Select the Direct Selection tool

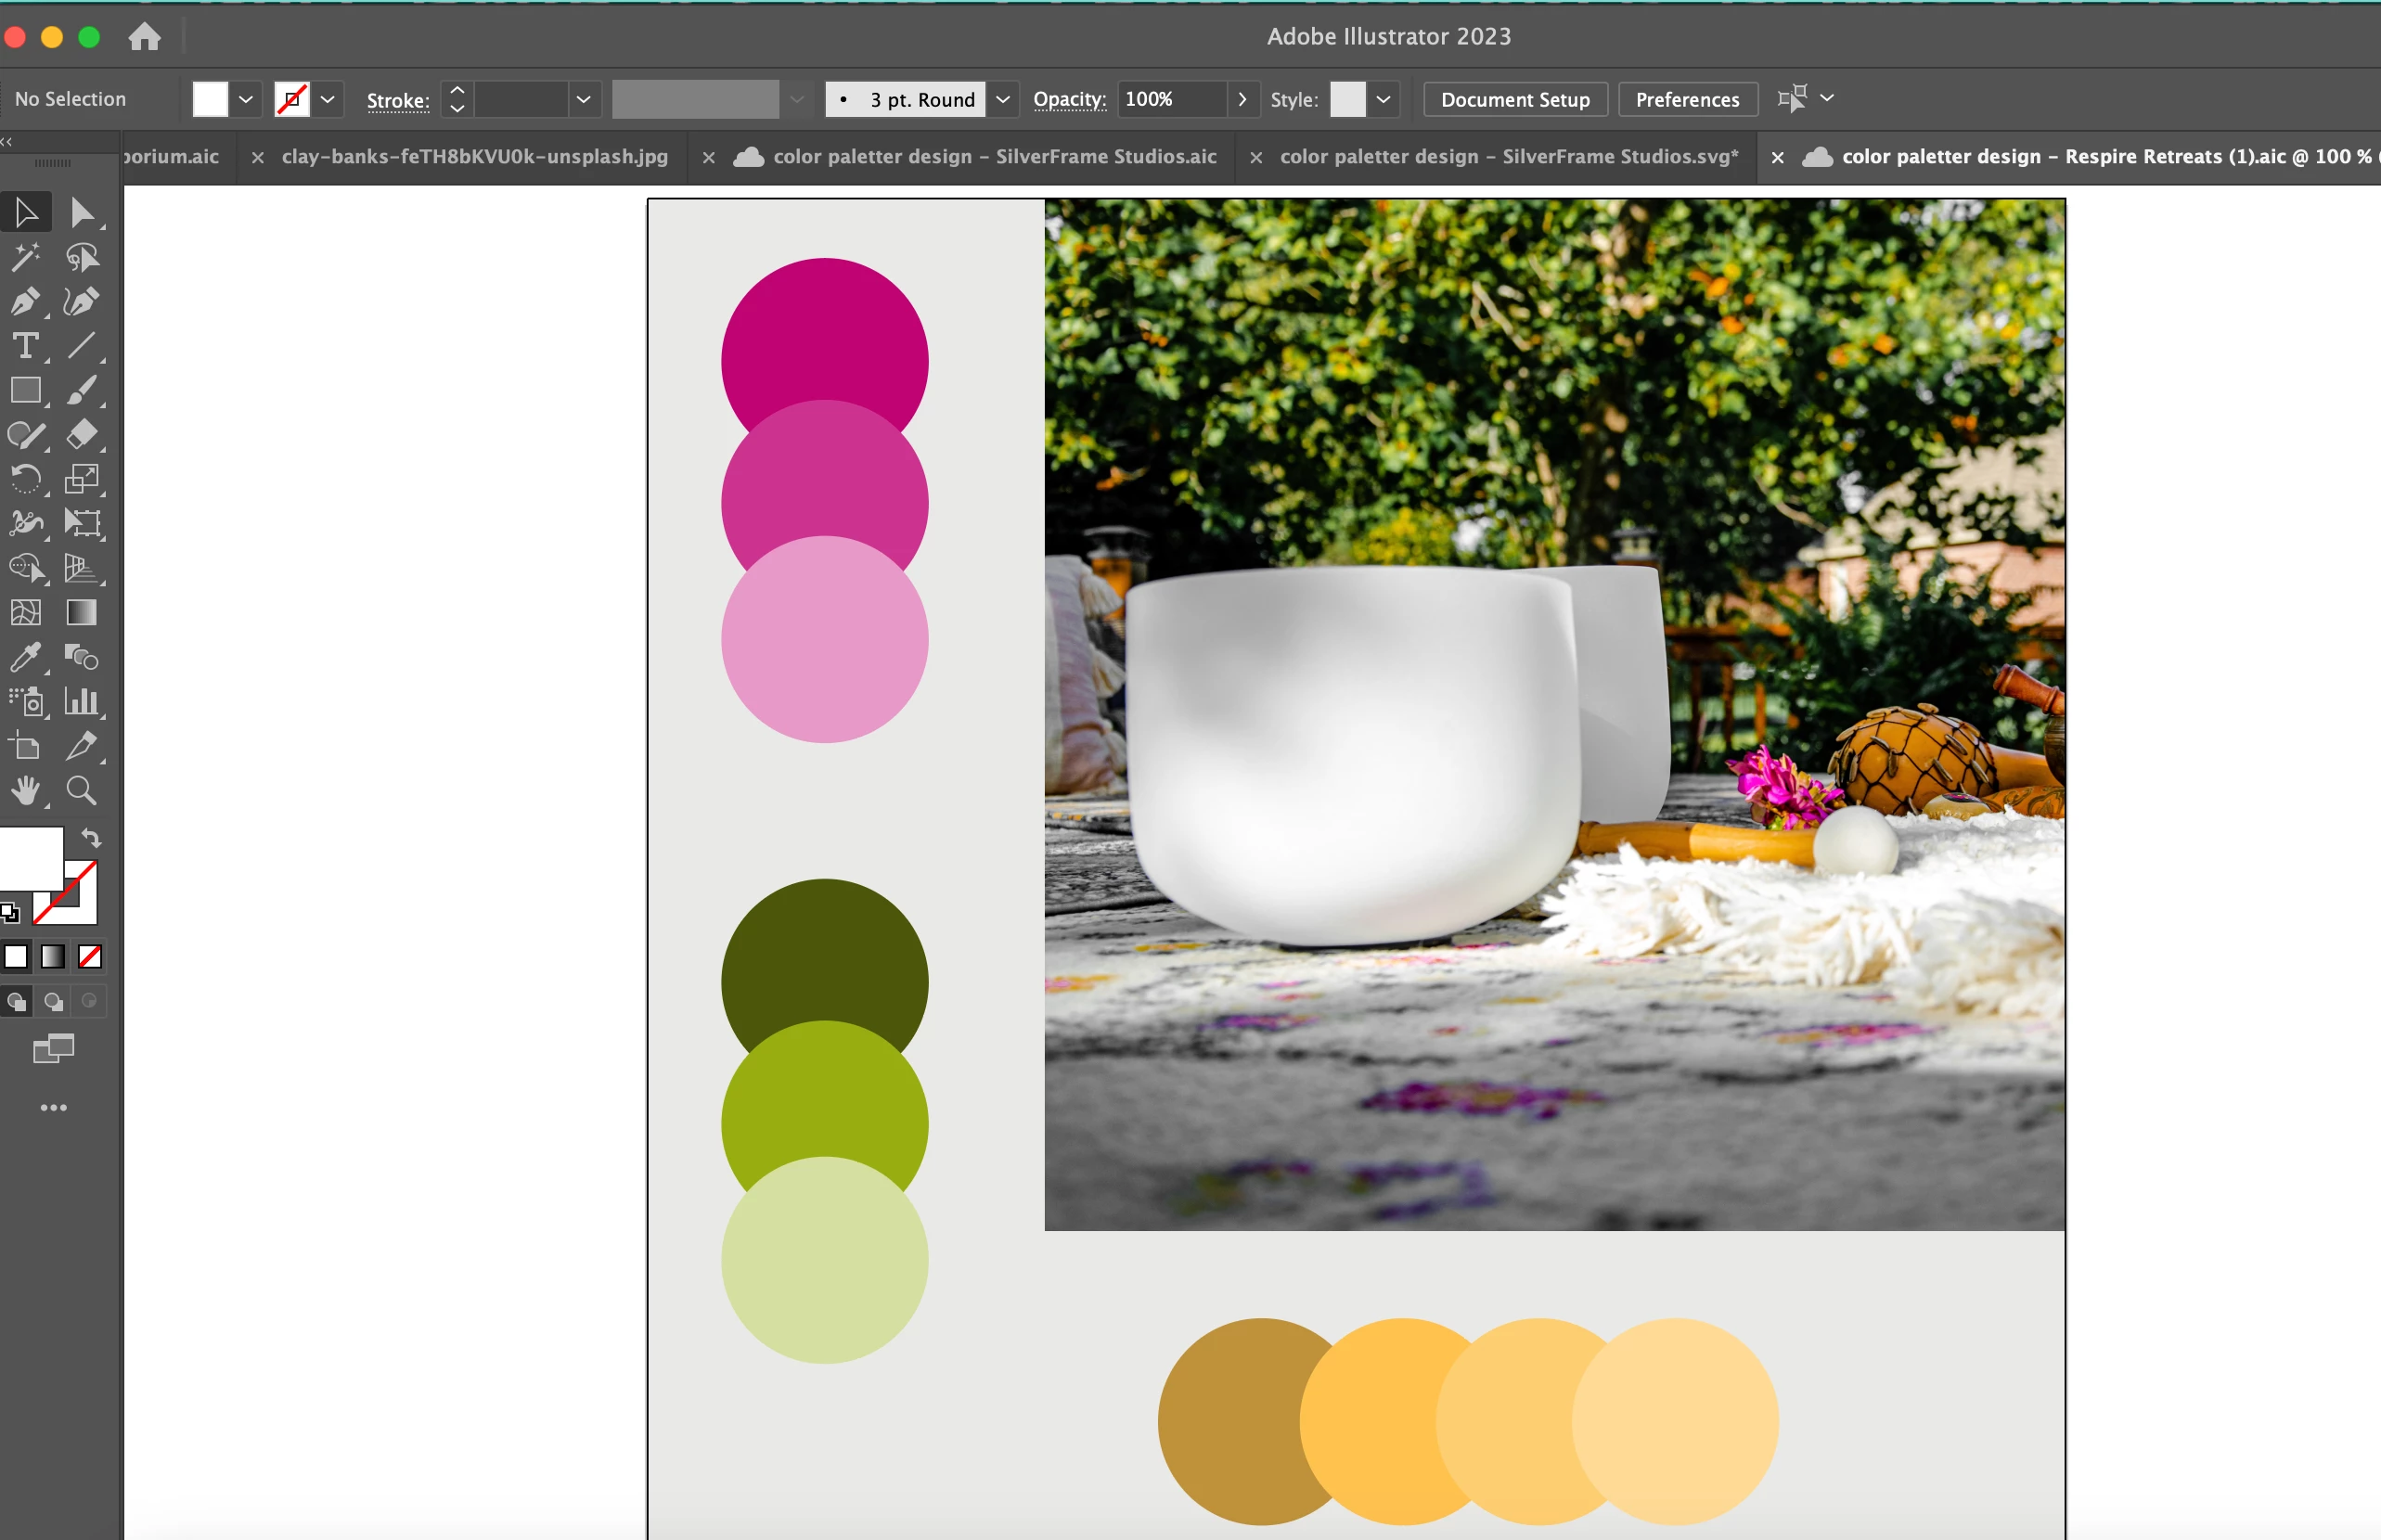(x=82, y=213)
